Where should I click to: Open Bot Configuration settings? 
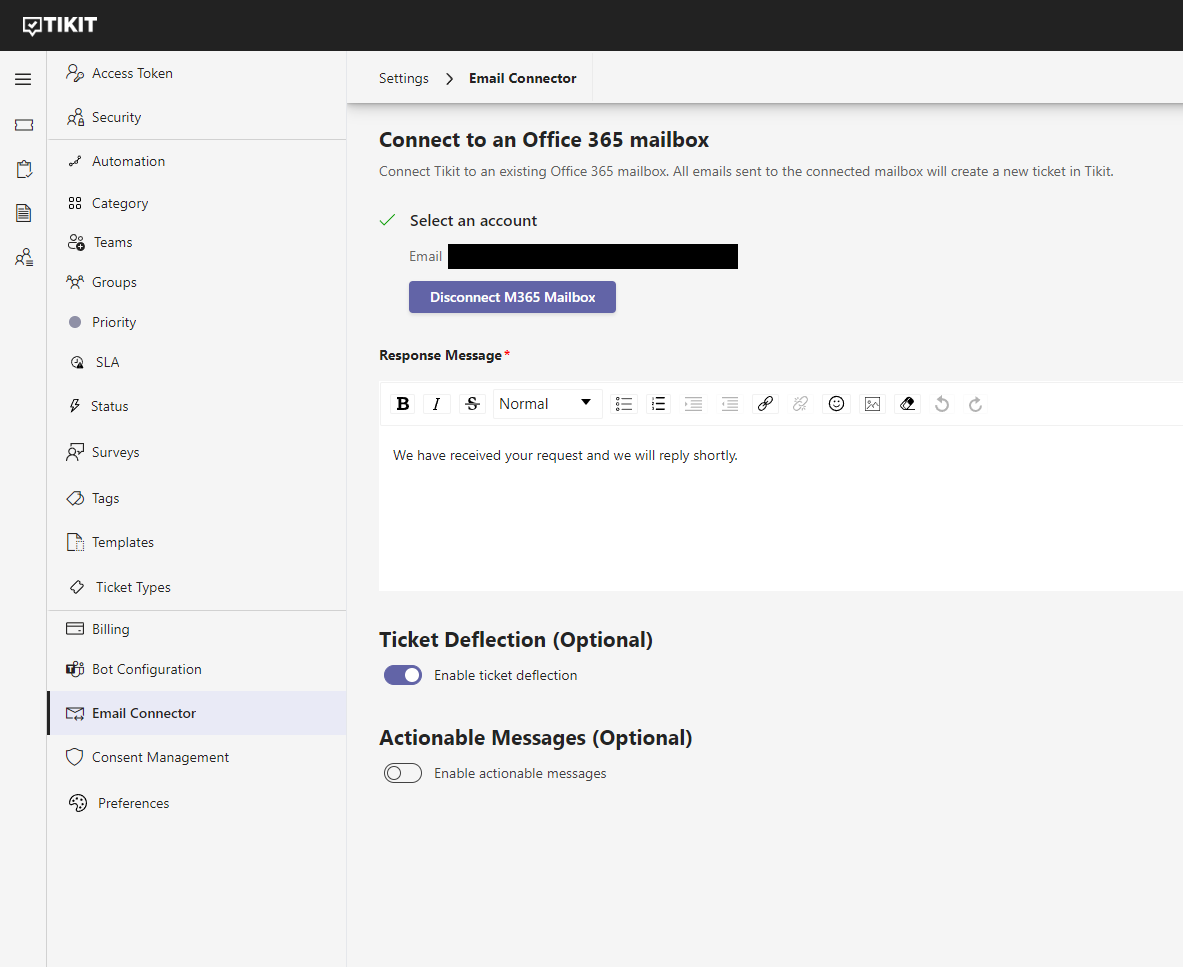(196, 669)
